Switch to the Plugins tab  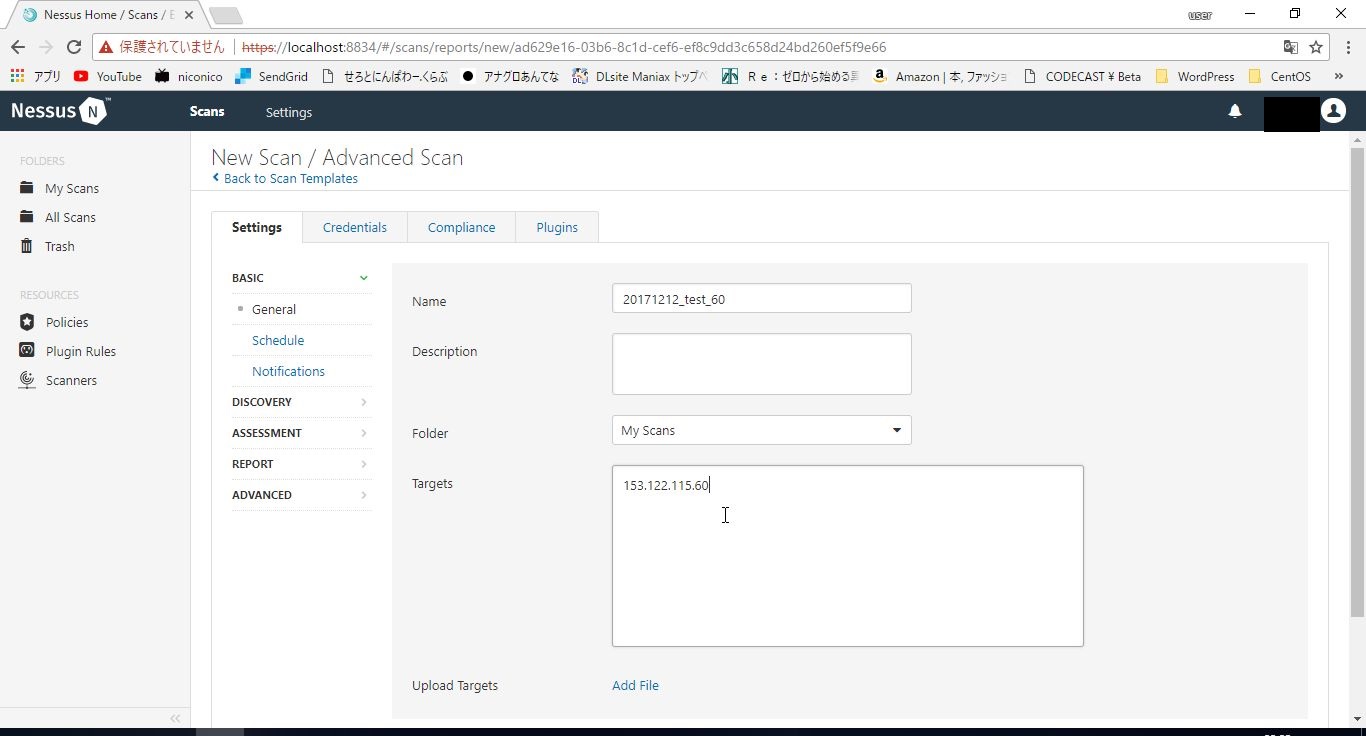click(557, 227)
